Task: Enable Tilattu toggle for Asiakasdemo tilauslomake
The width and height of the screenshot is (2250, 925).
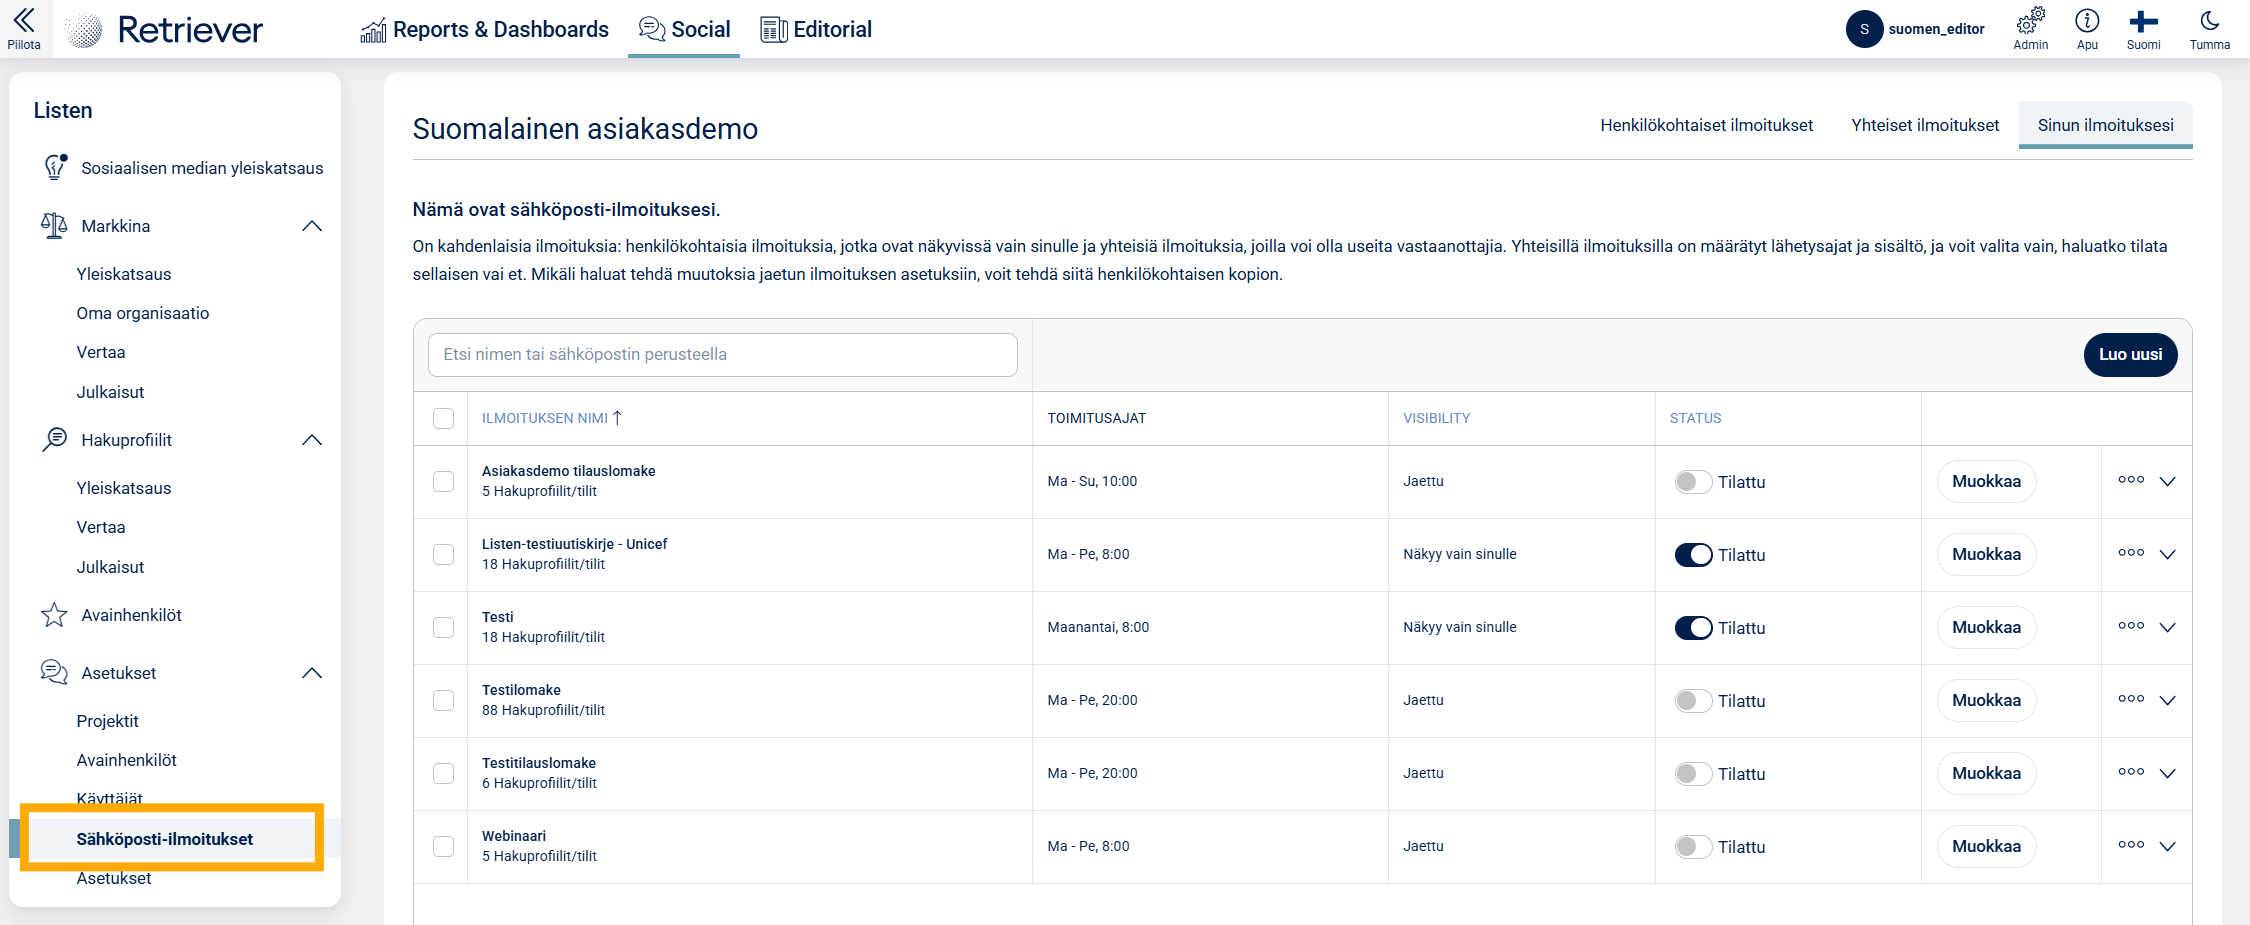Action: (1693, 482)
